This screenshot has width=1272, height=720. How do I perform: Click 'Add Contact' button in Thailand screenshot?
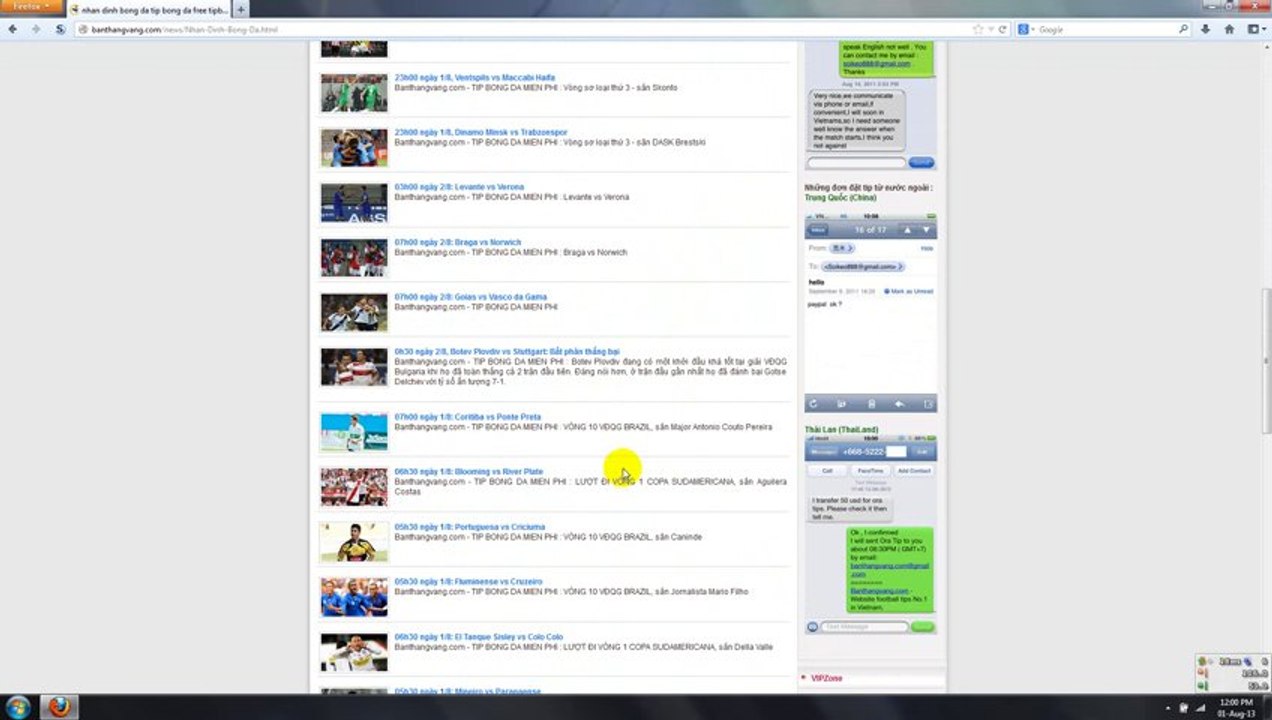tap(913, 470)
